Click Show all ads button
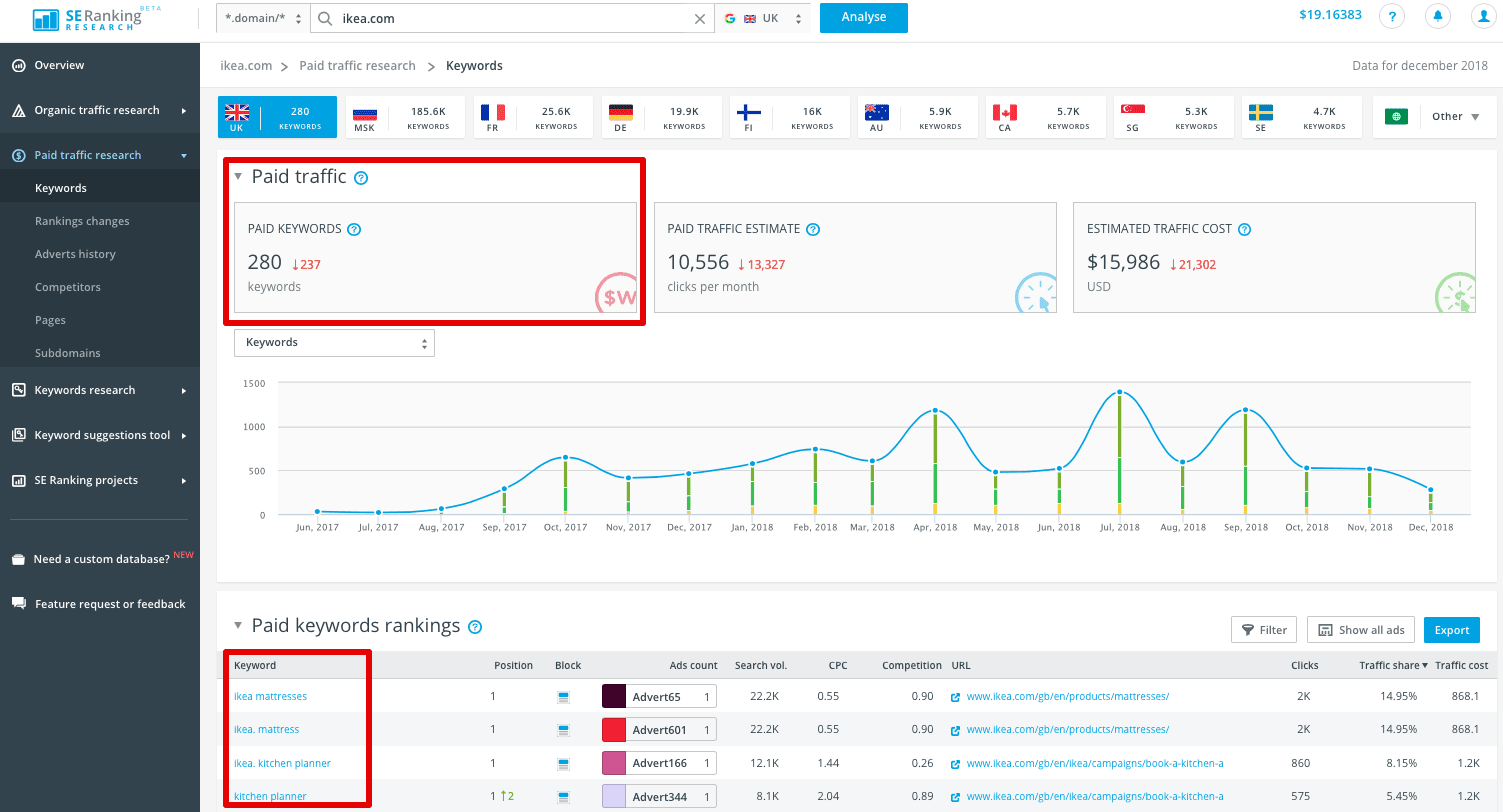 pos(1361,630)
